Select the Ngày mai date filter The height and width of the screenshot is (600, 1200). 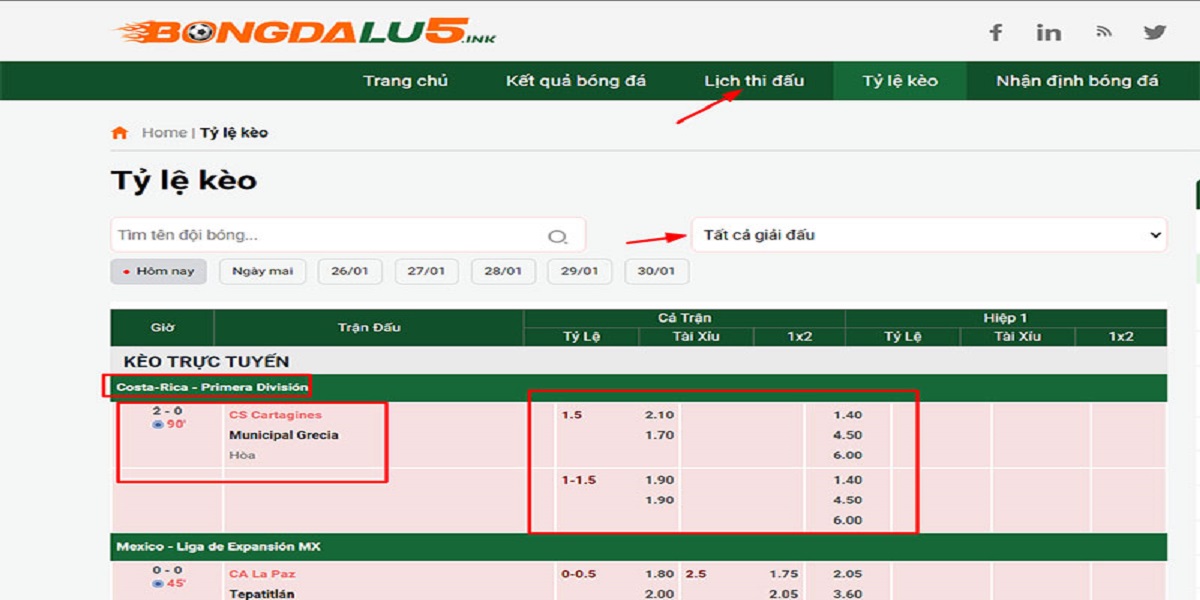(x=262, y=271)
